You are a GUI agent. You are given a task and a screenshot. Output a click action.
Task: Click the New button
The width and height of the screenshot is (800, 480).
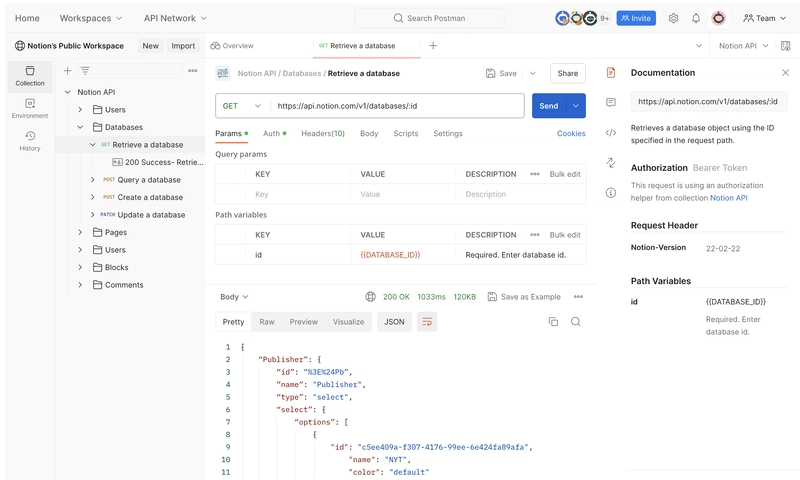151,46
